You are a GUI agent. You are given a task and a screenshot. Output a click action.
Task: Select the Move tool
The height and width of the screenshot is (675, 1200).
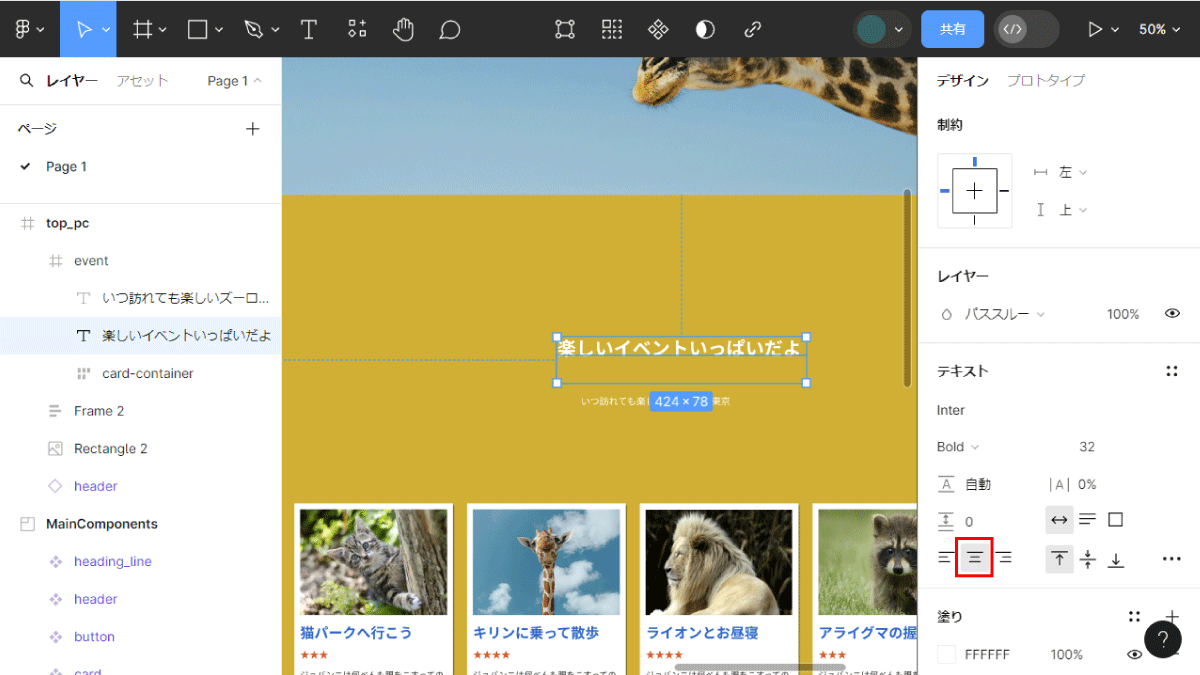point(83,29)
